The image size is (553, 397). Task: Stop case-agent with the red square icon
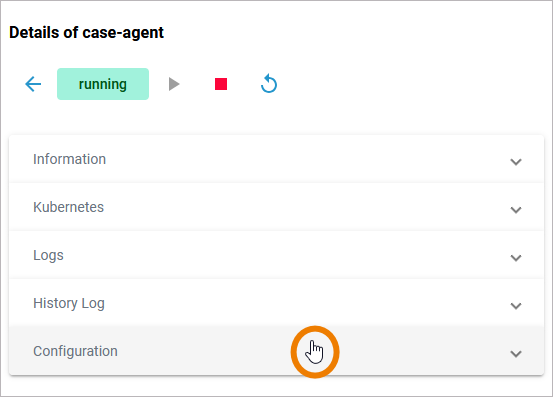[x=221, y=84]
